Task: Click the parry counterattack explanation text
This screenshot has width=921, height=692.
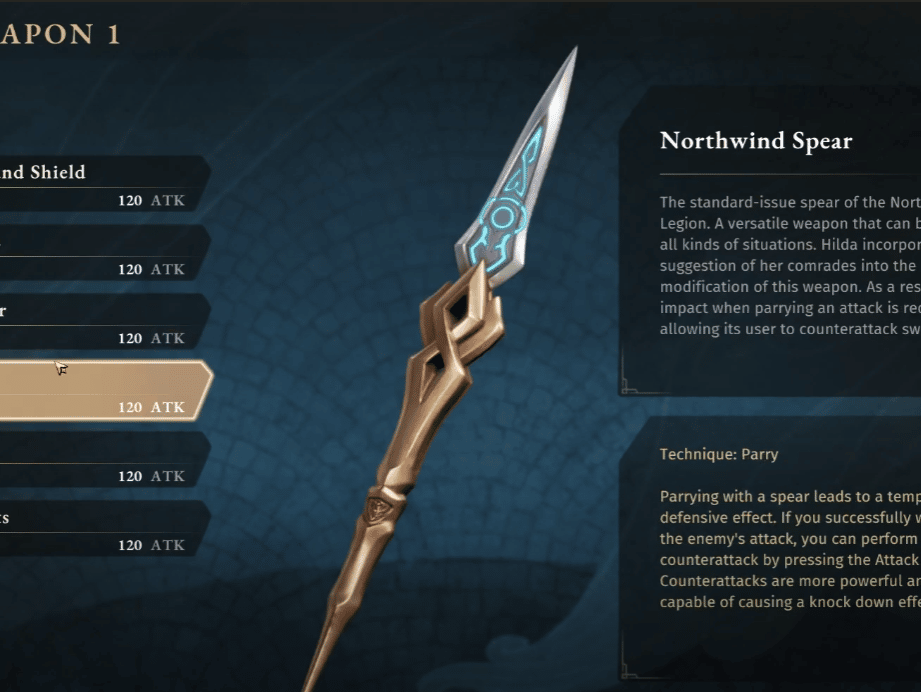Action: (790, 549)
